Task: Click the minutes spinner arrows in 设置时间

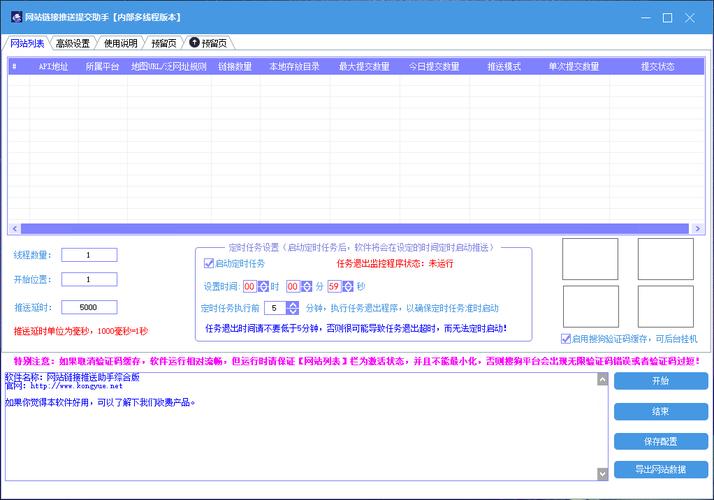Action: tap(306, 287)
